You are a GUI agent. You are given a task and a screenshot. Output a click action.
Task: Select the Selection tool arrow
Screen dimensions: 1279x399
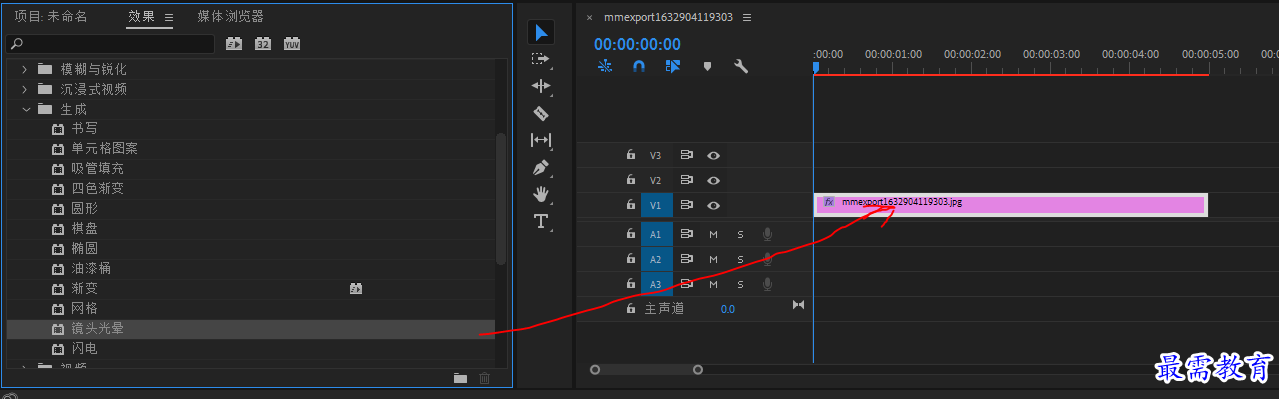(x=541, y=32)
